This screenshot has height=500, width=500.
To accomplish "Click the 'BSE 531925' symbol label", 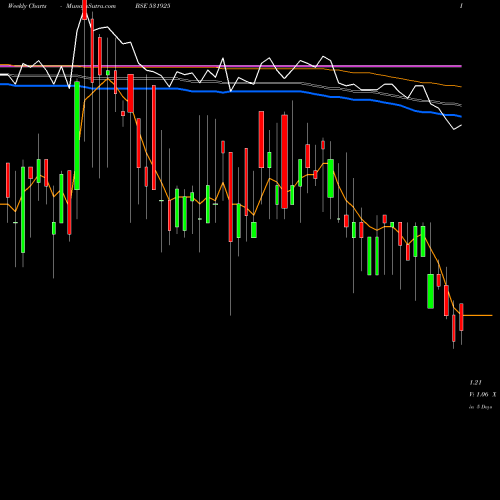I will tap(153, 6).
